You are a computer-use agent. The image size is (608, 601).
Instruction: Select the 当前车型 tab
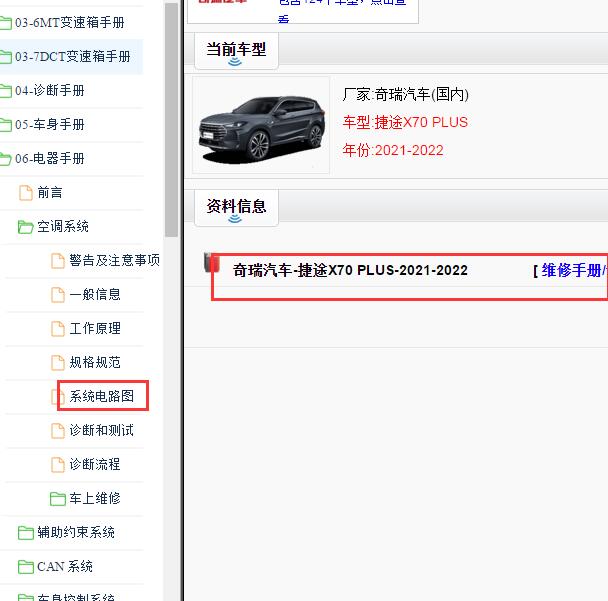point(236,51)
